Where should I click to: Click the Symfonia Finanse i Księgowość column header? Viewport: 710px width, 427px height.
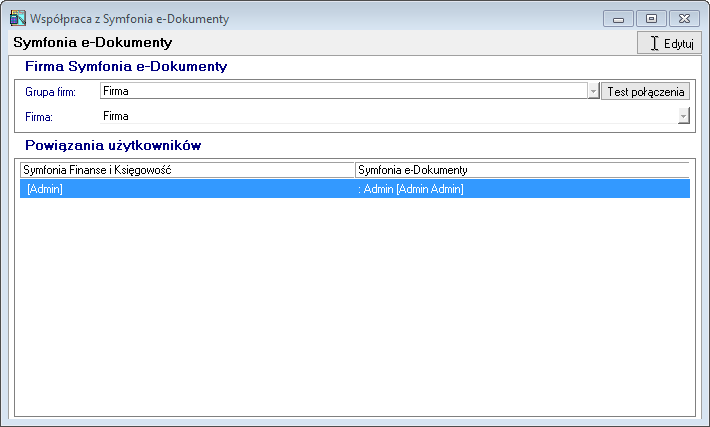(187, 170)
